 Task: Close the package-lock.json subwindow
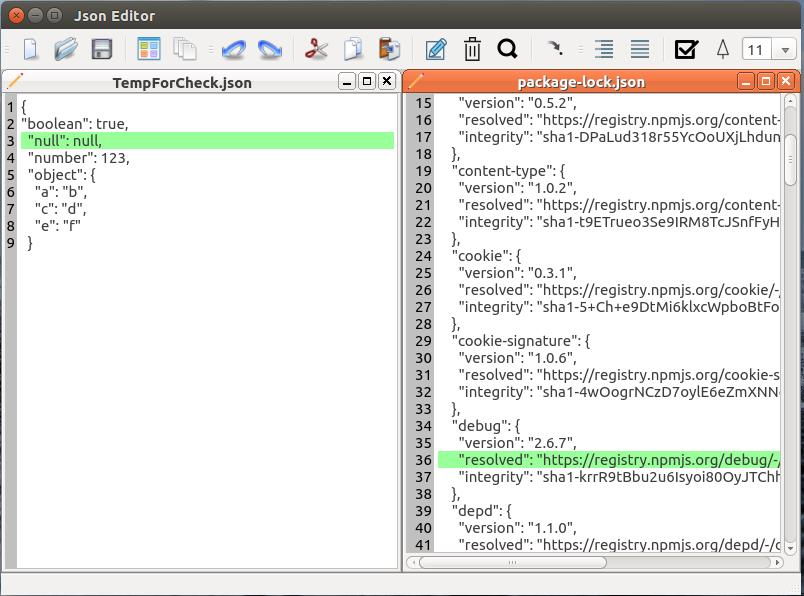786,82
